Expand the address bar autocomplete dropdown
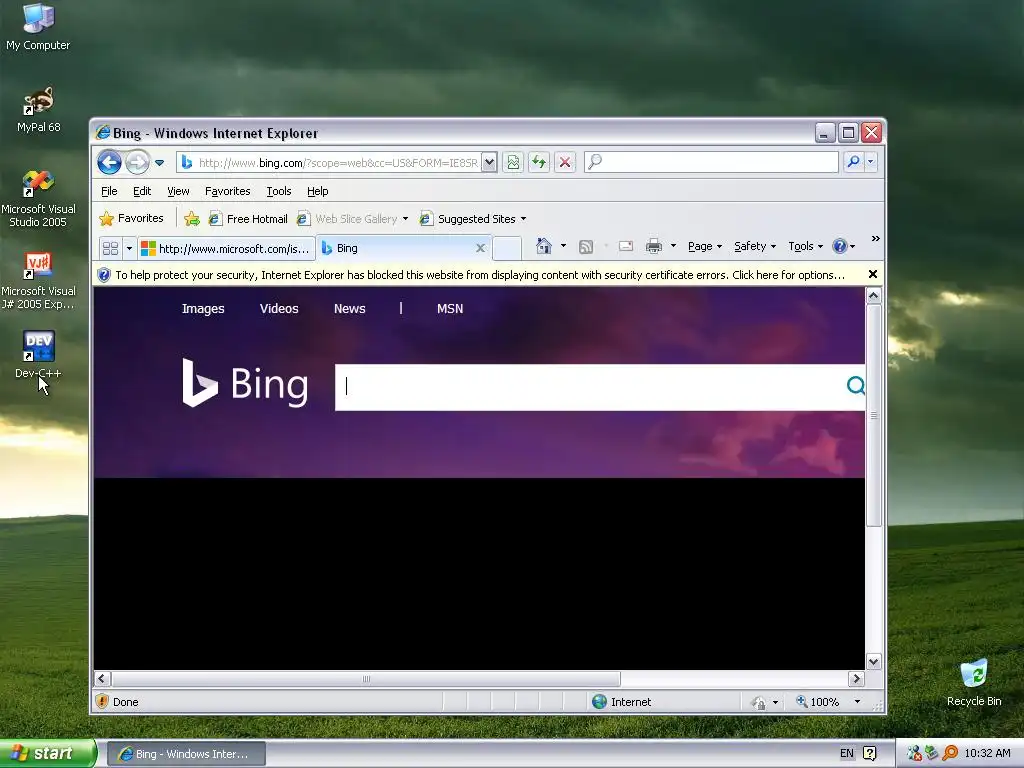1024x768 pixels. click(489, 163)
